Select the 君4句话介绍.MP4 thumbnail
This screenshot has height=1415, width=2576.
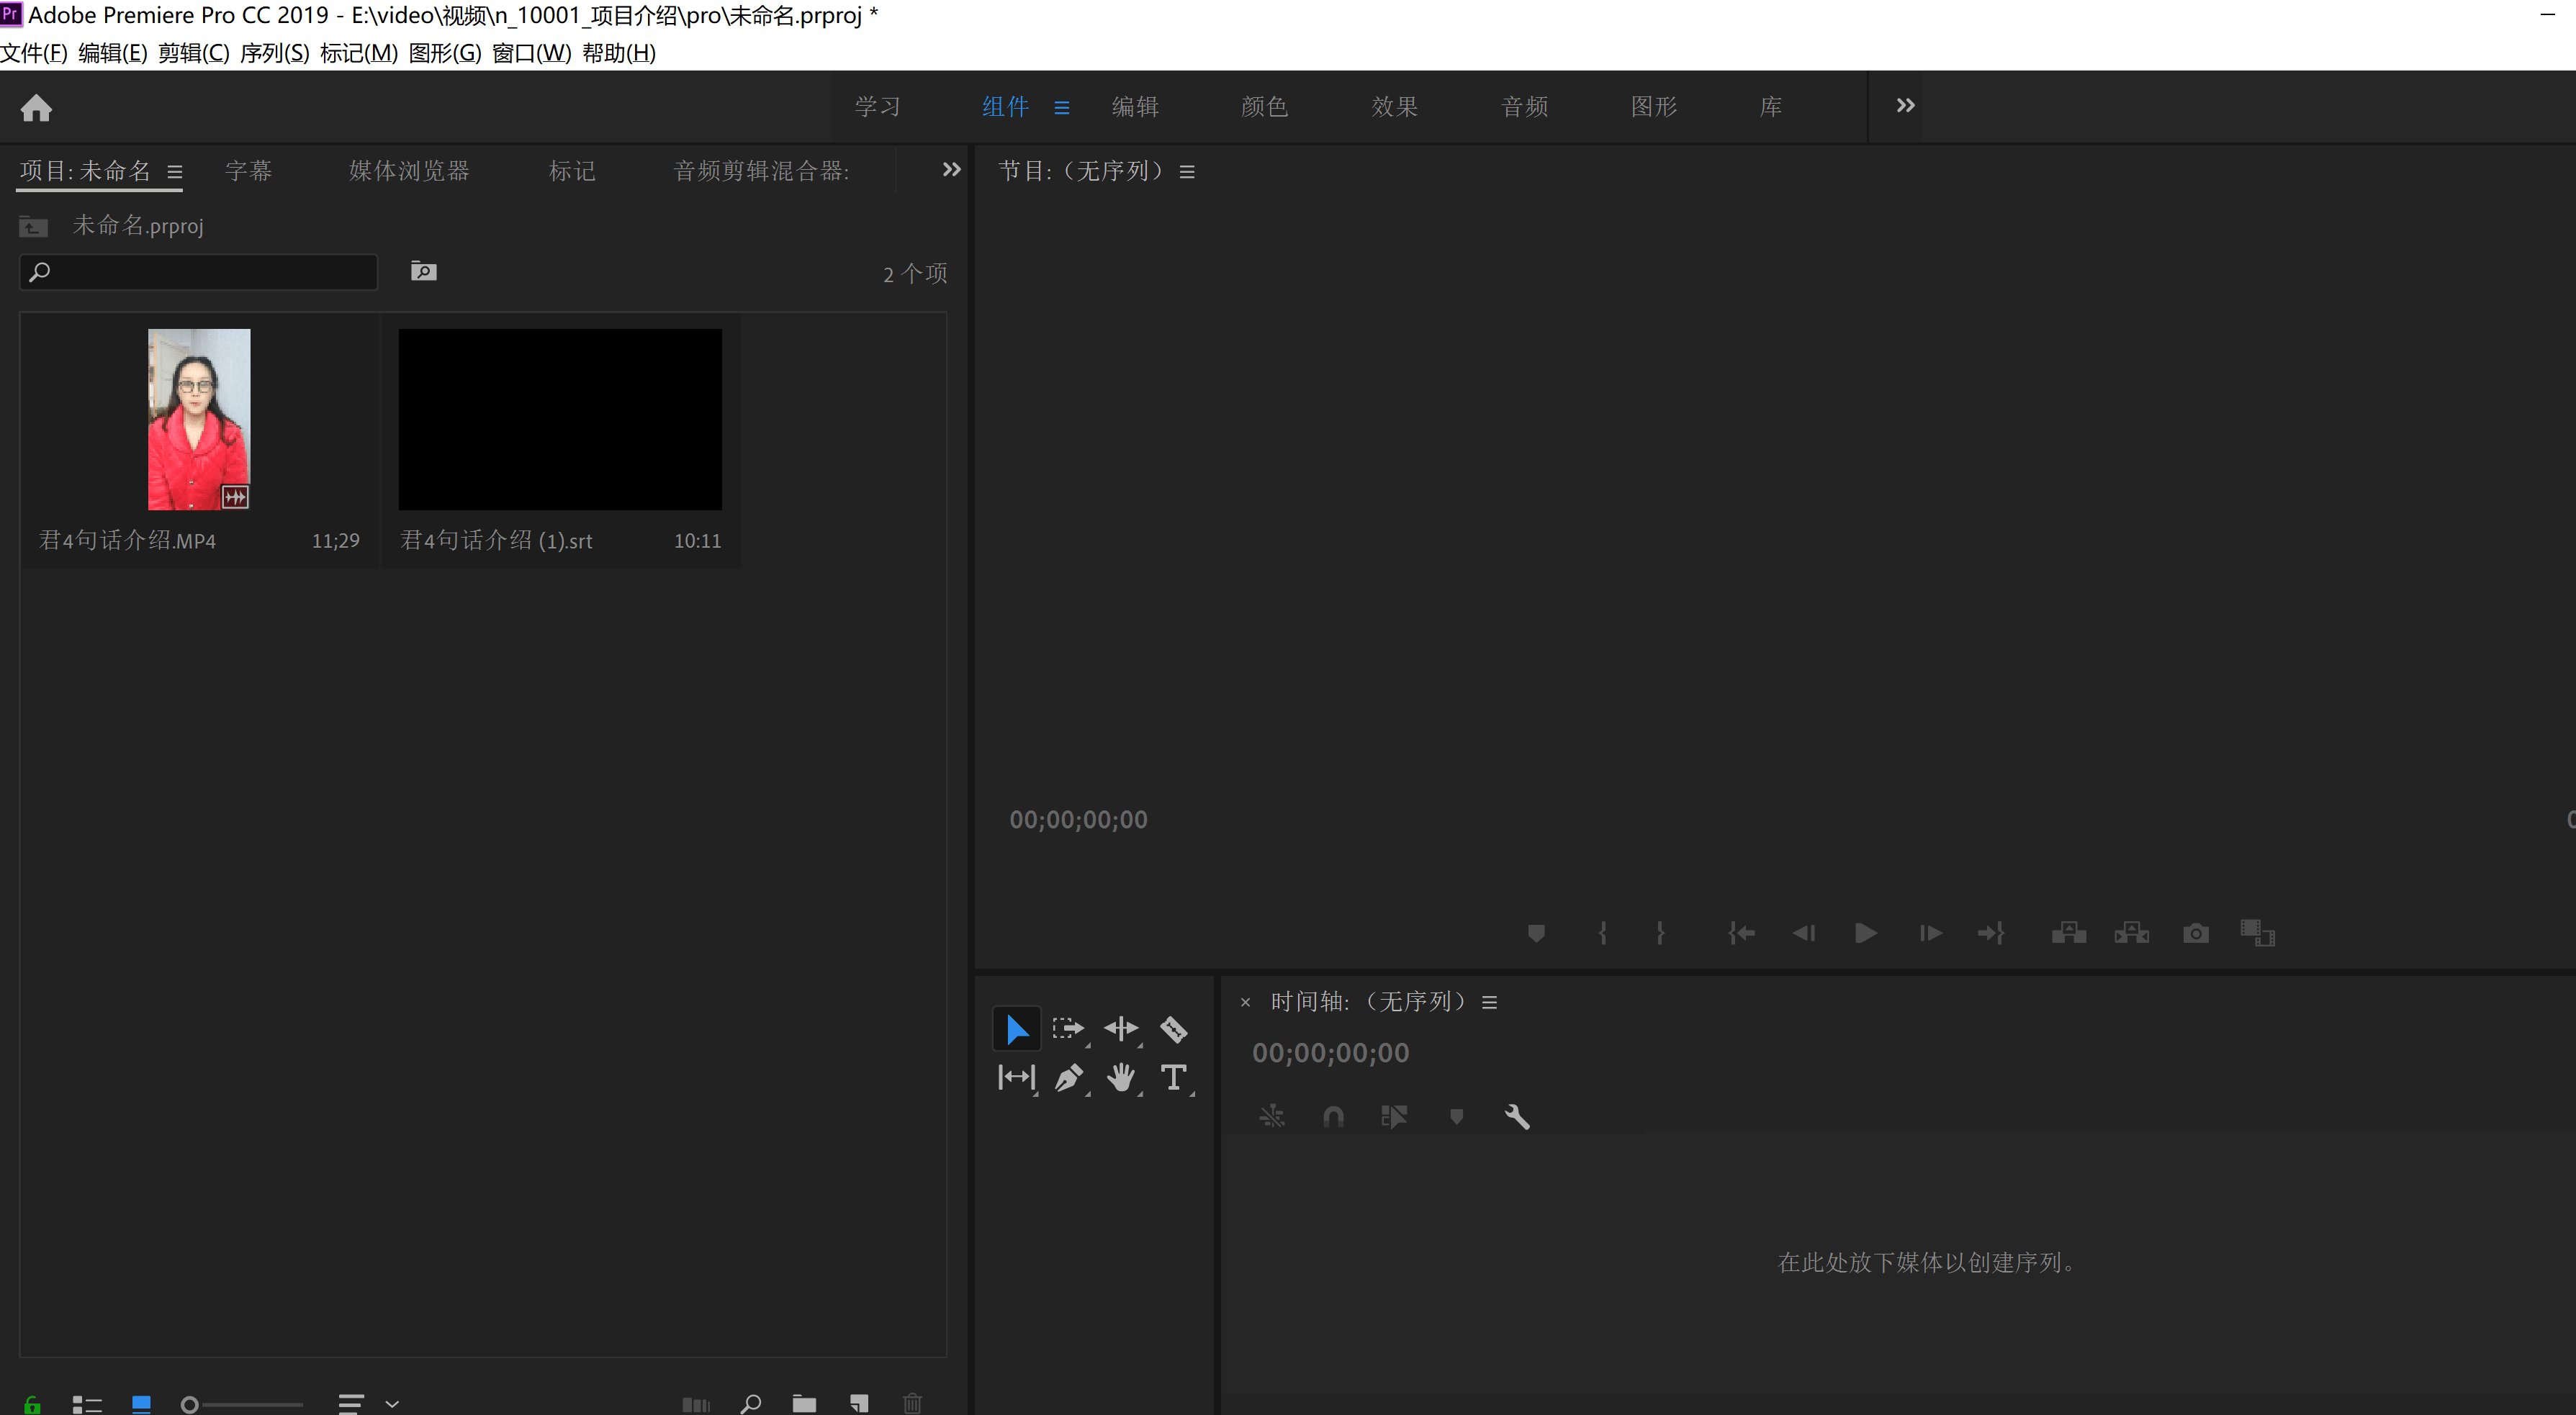199,419
